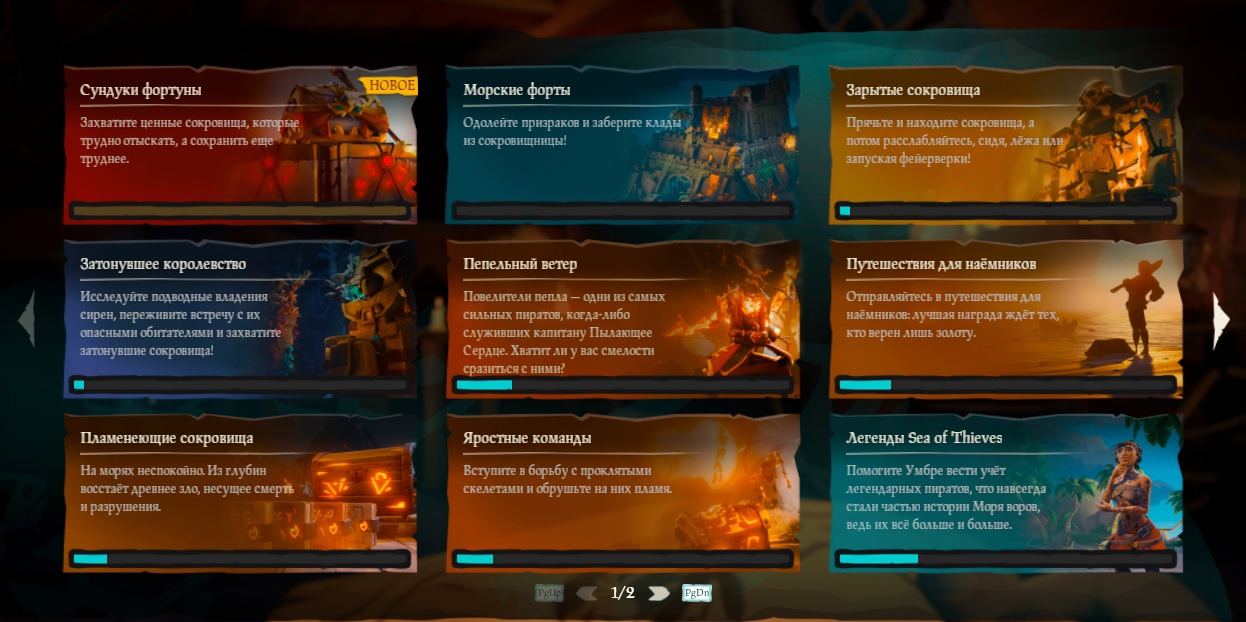1246x622 pixels.
Task: Click the НОВОЕ badge on Сундуки фортуны
Action: click(392, 85)
